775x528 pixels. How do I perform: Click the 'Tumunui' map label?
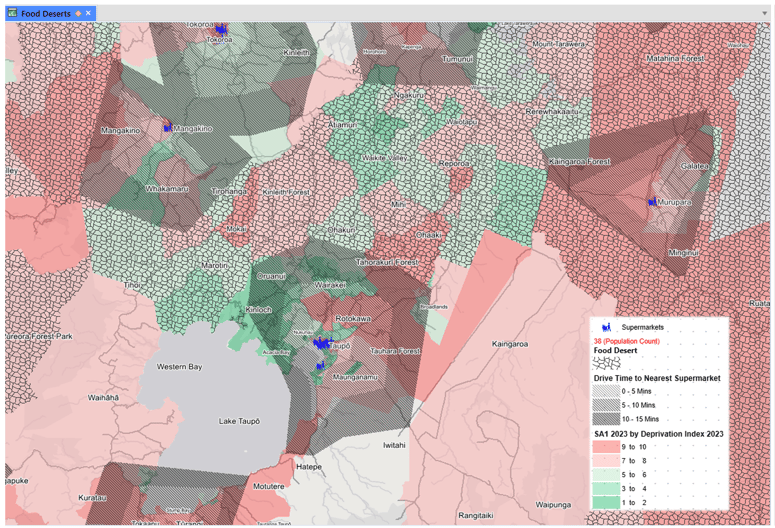[457, 59]
